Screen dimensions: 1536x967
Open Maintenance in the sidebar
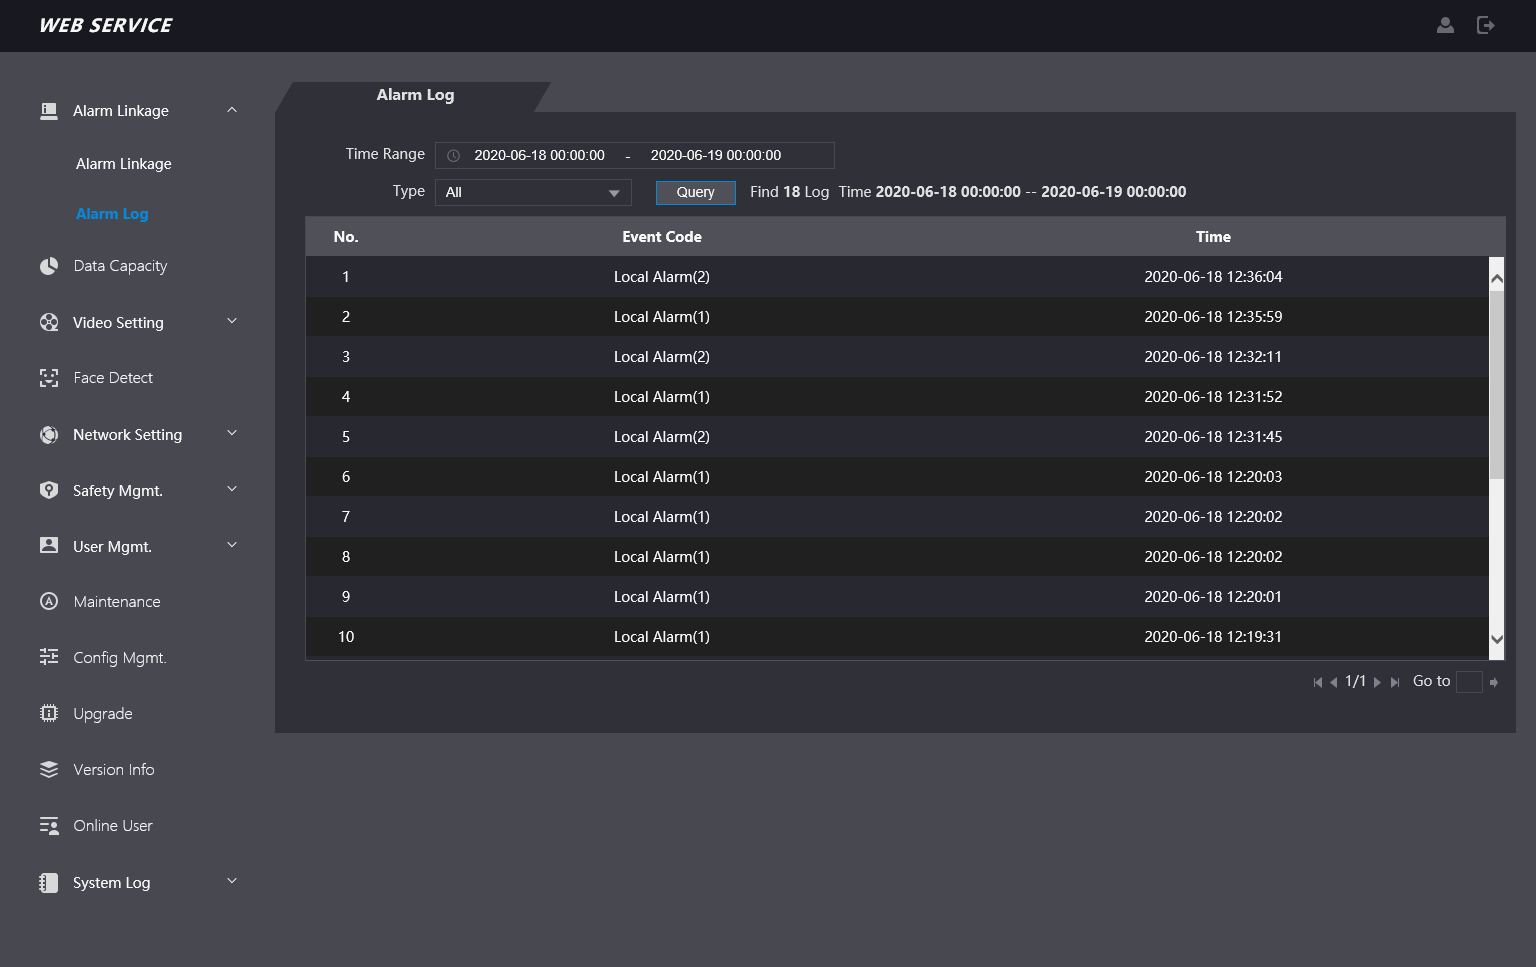tap(116, 602)
